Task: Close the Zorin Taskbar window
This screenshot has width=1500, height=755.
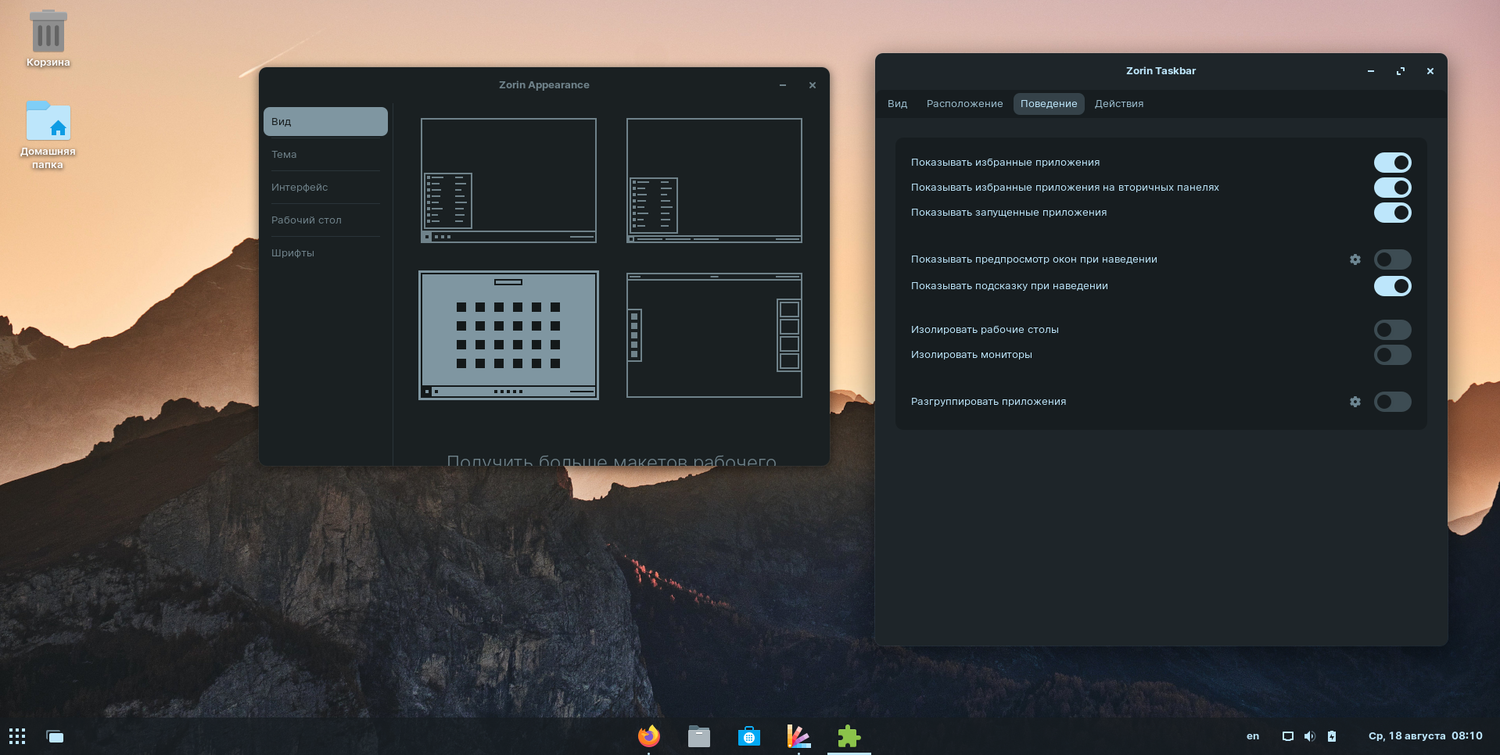Action: point(1430,71)
